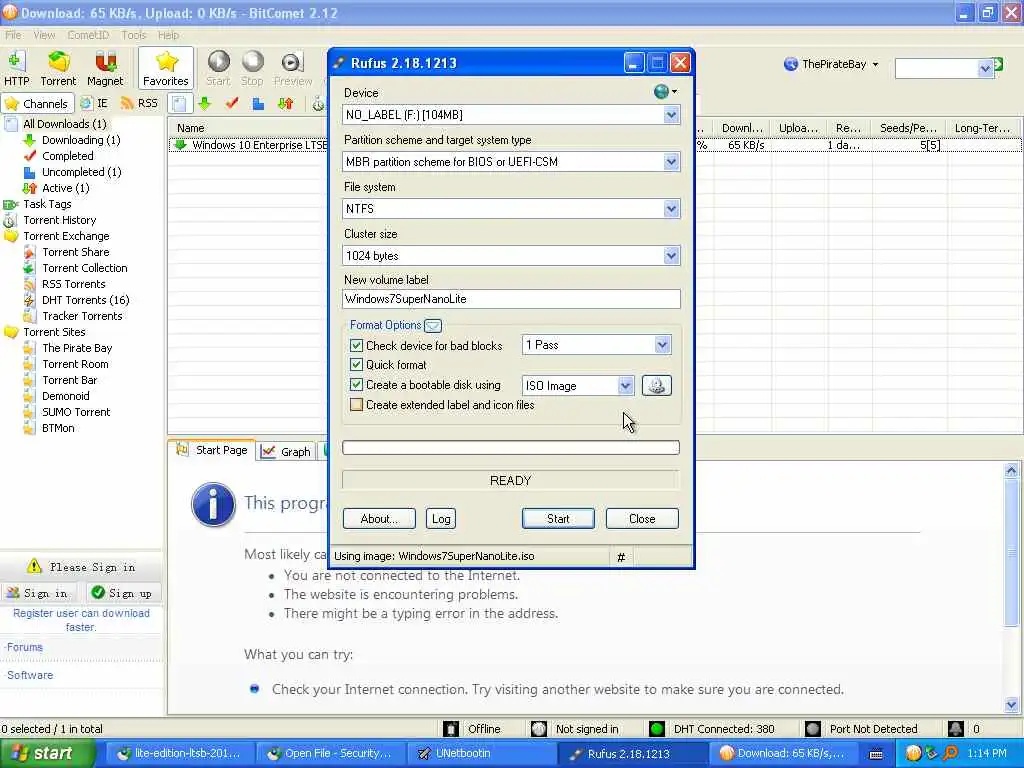Click the Start task toolbar icon
1024x768 pixels.
(218, 69)
